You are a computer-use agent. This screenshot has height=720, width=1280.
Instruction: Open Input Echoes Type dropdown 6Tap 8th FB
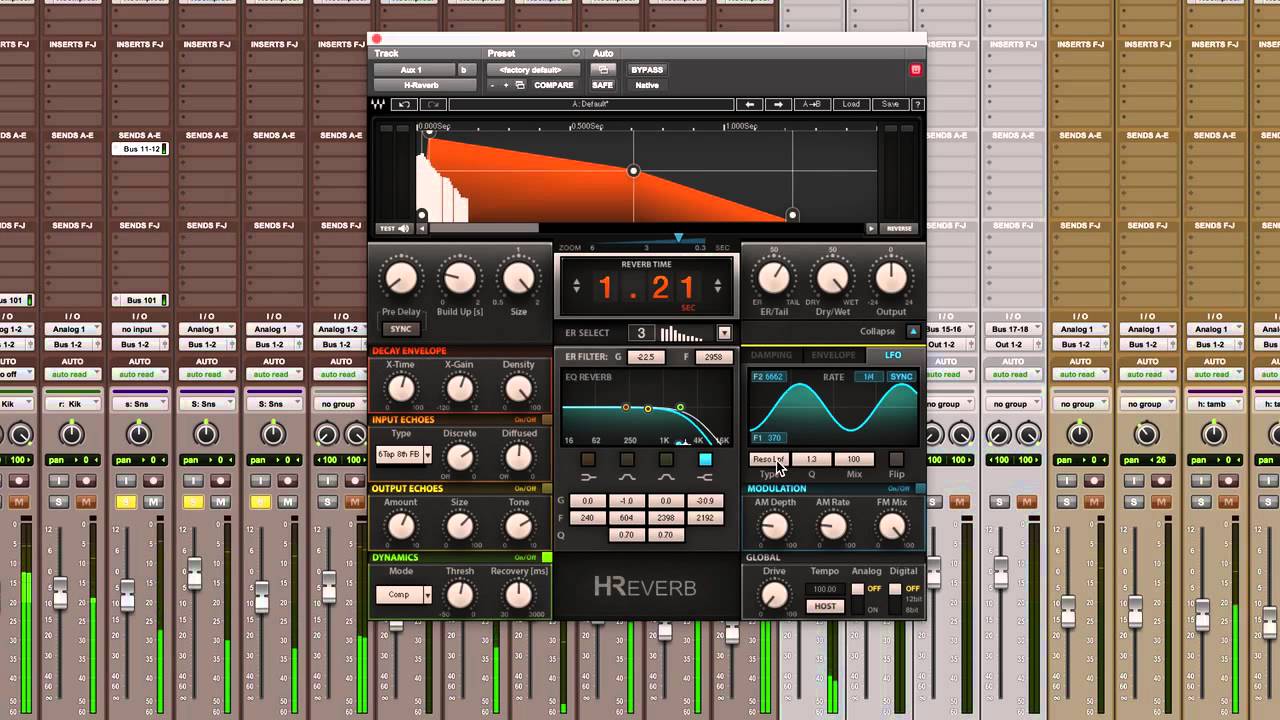(404, 454)
